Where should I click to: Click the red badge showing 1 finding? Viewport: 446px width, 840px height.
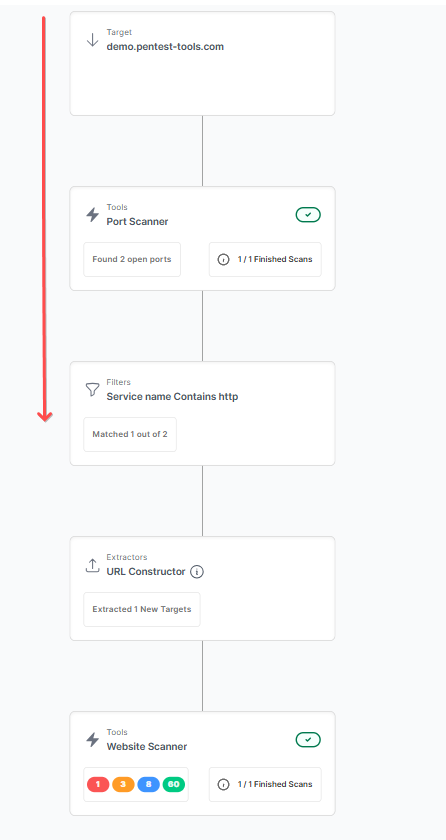tap(98, 784)
